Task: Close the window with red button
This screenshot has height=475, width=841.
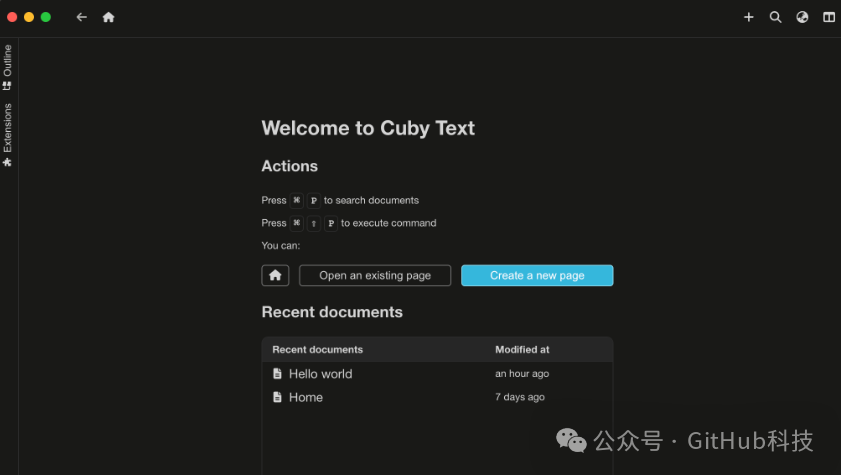Action: (12, 17)
